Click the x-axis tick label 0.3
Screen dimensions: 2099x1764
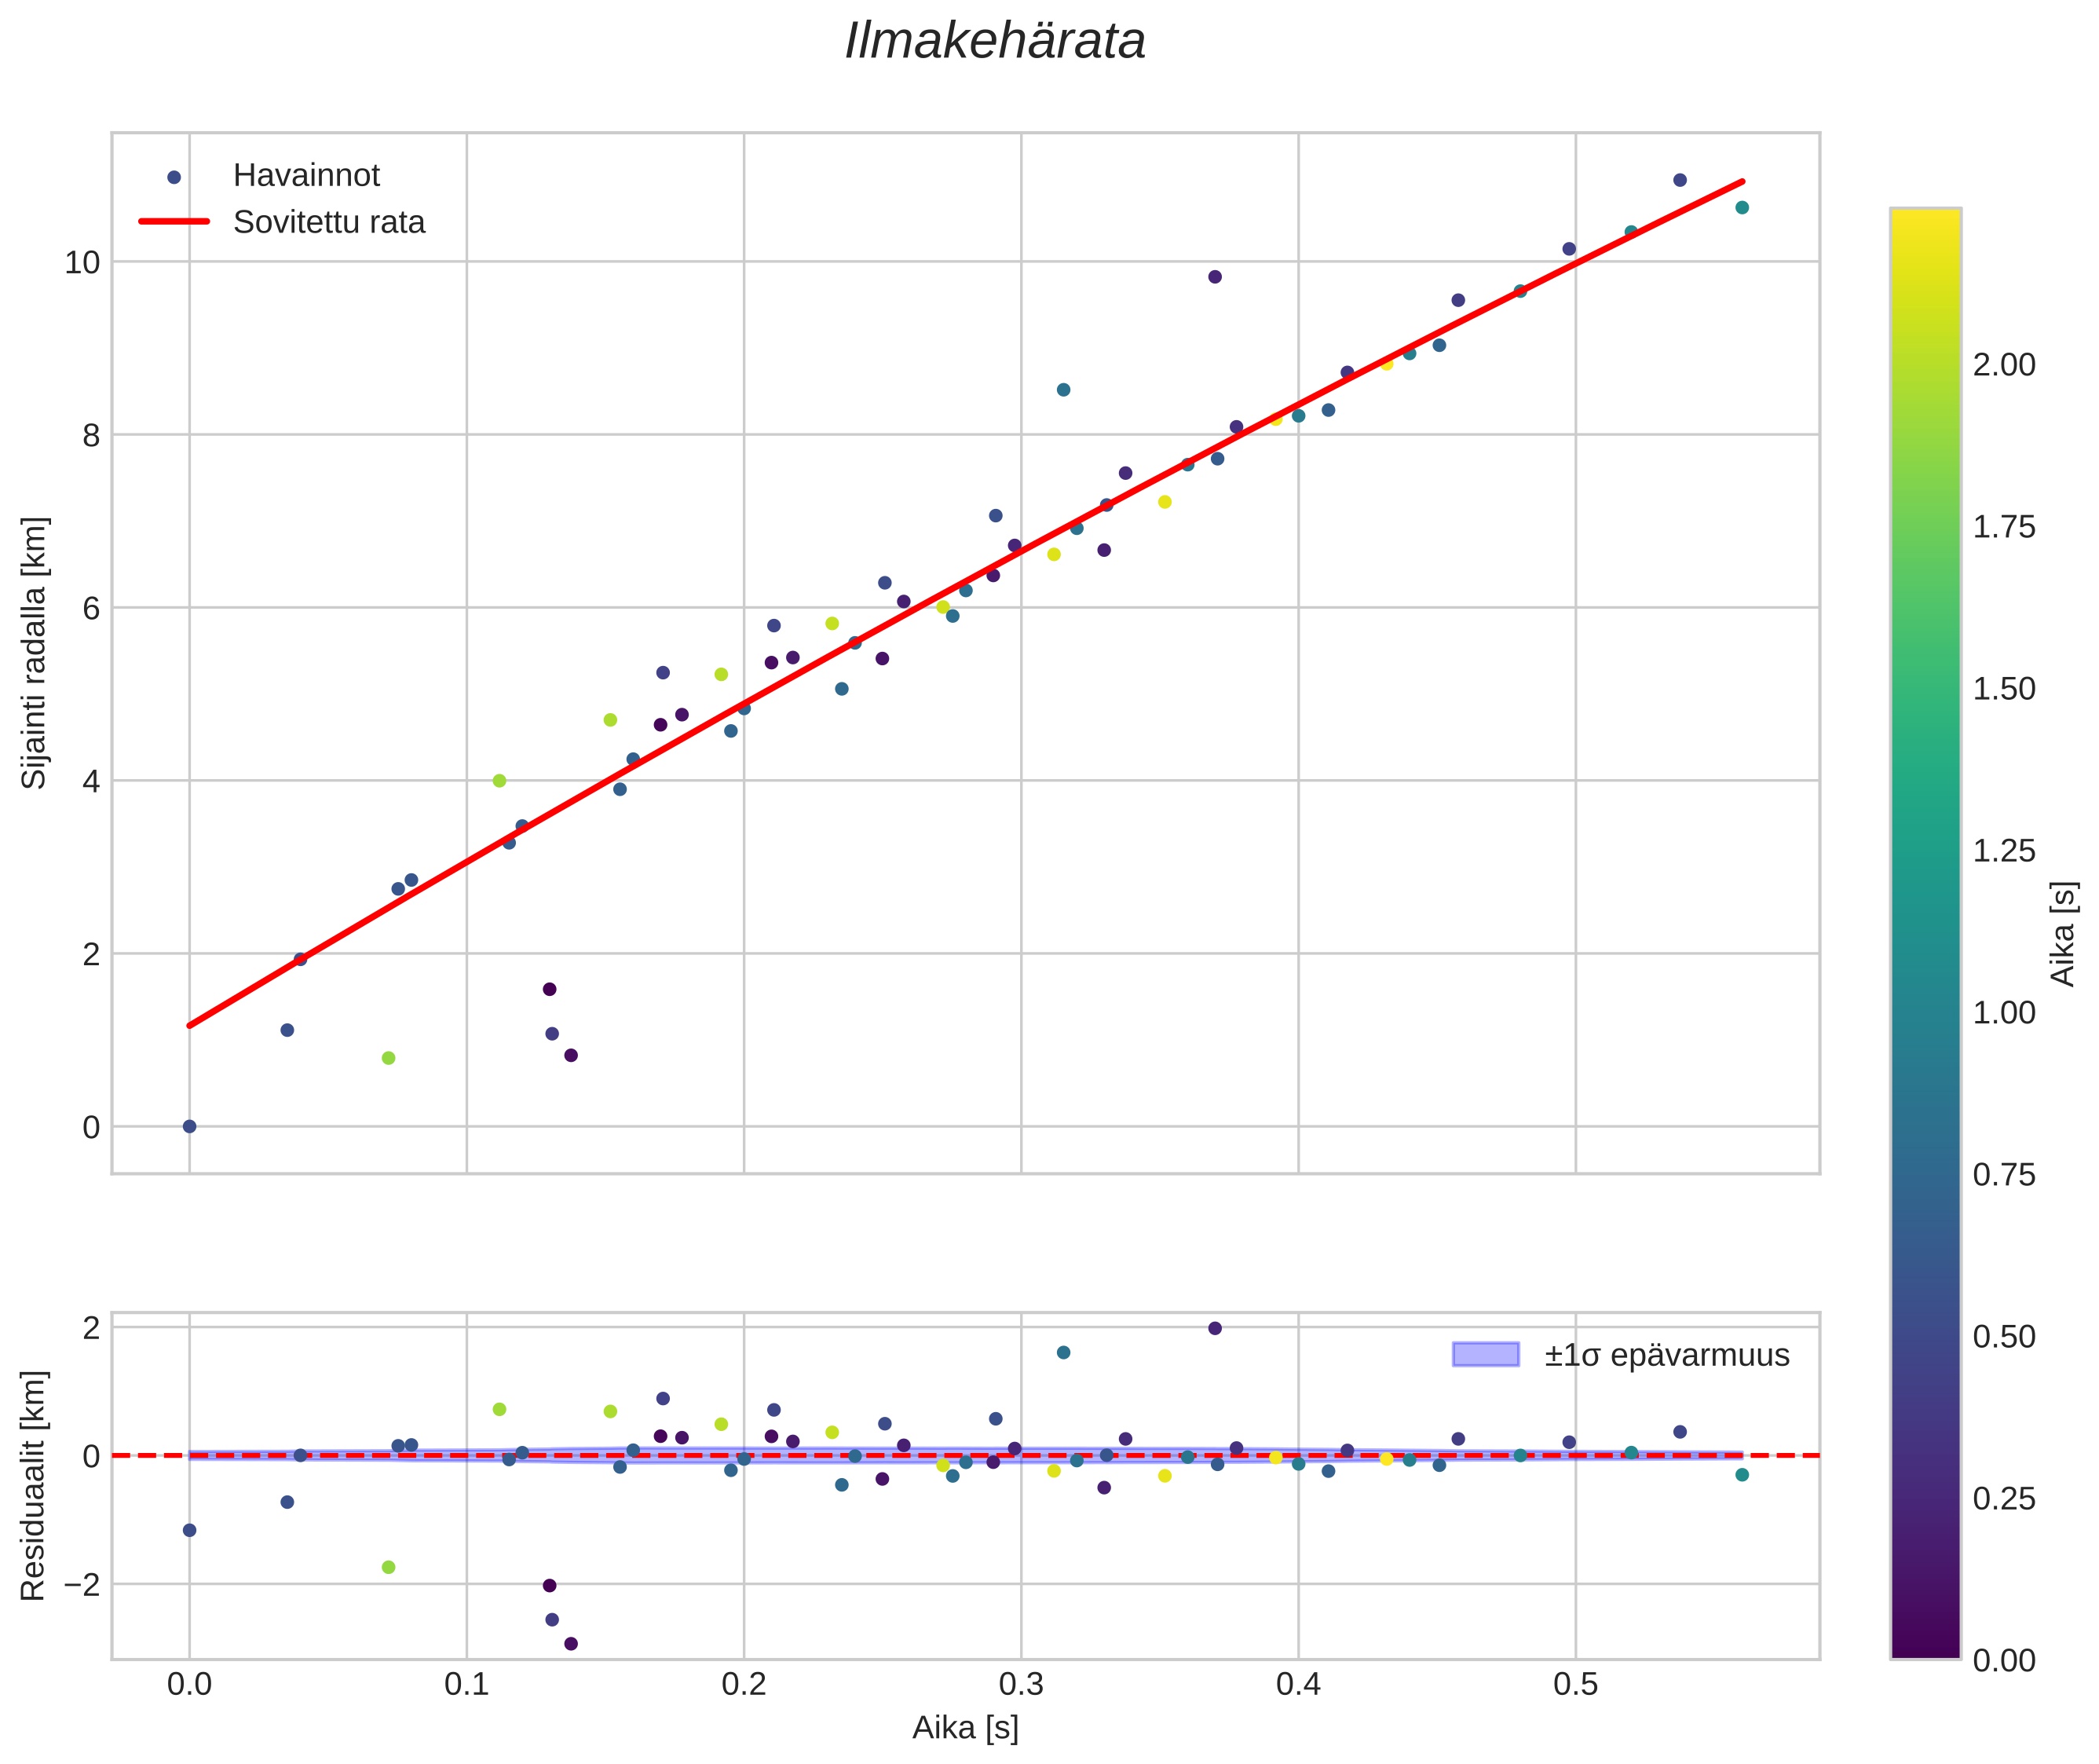[1021, 1684]
